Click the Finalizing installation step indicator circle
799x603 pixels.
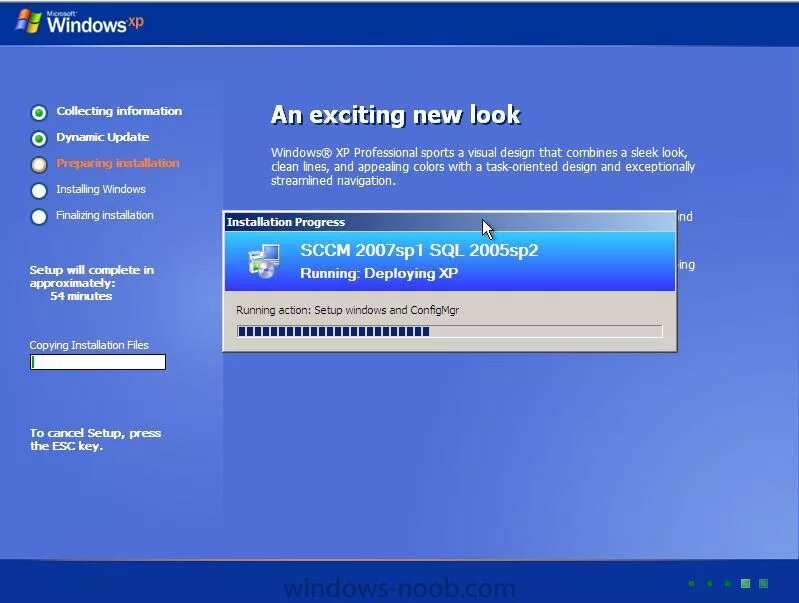click(x=39, y=217)
